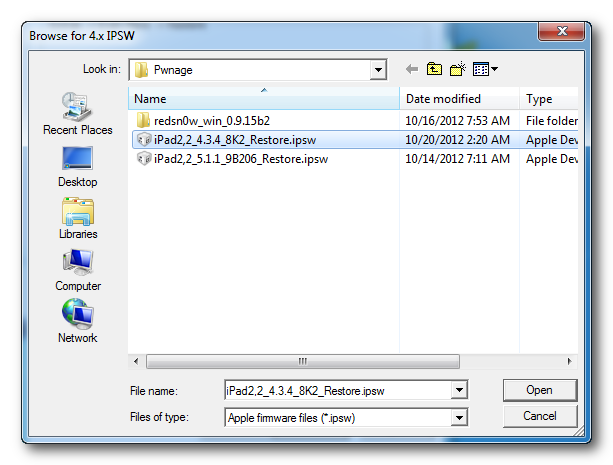
Task: Click the date 10/16/2012 7:53 AM
Action: pyautogui.click(x=457, y=120)
